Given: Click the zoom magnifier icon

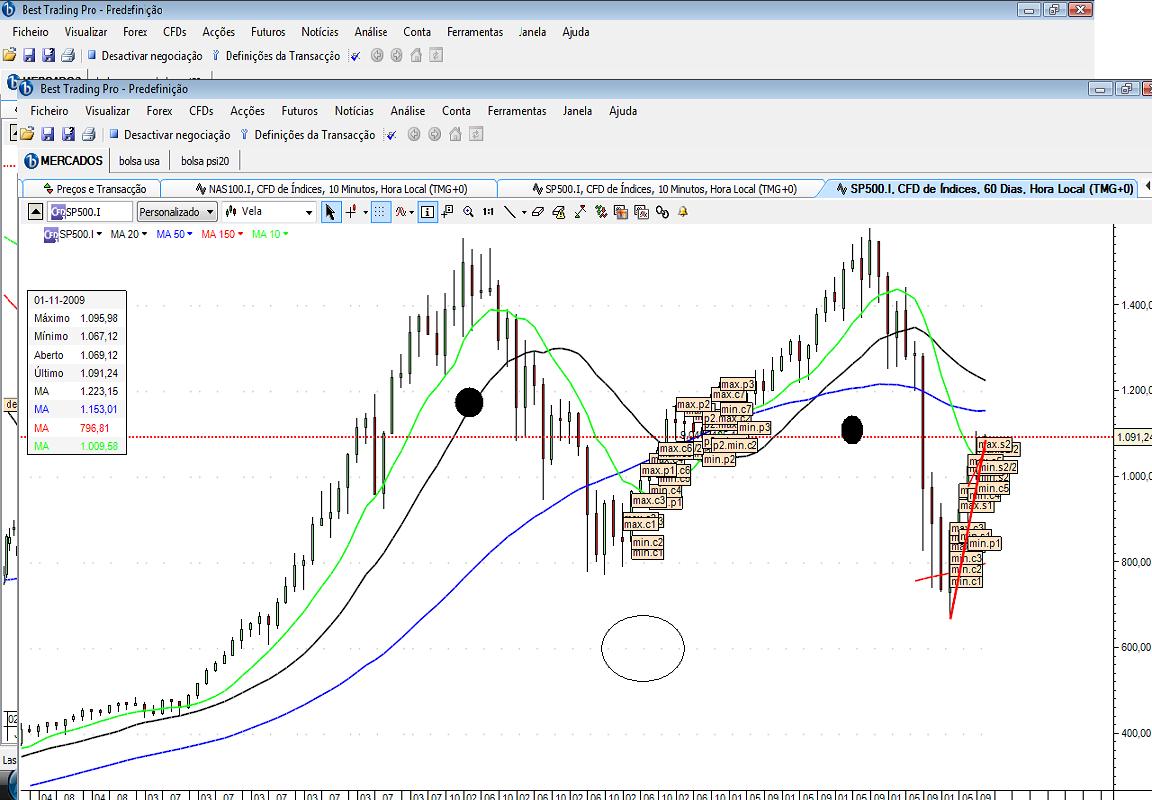Looking at the screenshot, I should pyautogui.click(x=469, y=212).
